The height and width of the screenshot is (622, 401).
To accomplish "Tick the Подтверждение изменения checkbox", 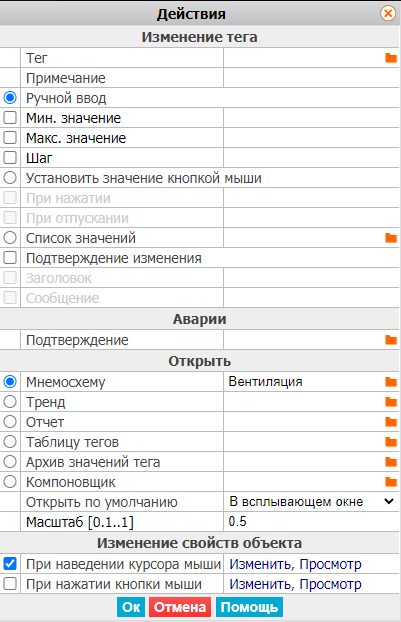I will pos(10,258).
